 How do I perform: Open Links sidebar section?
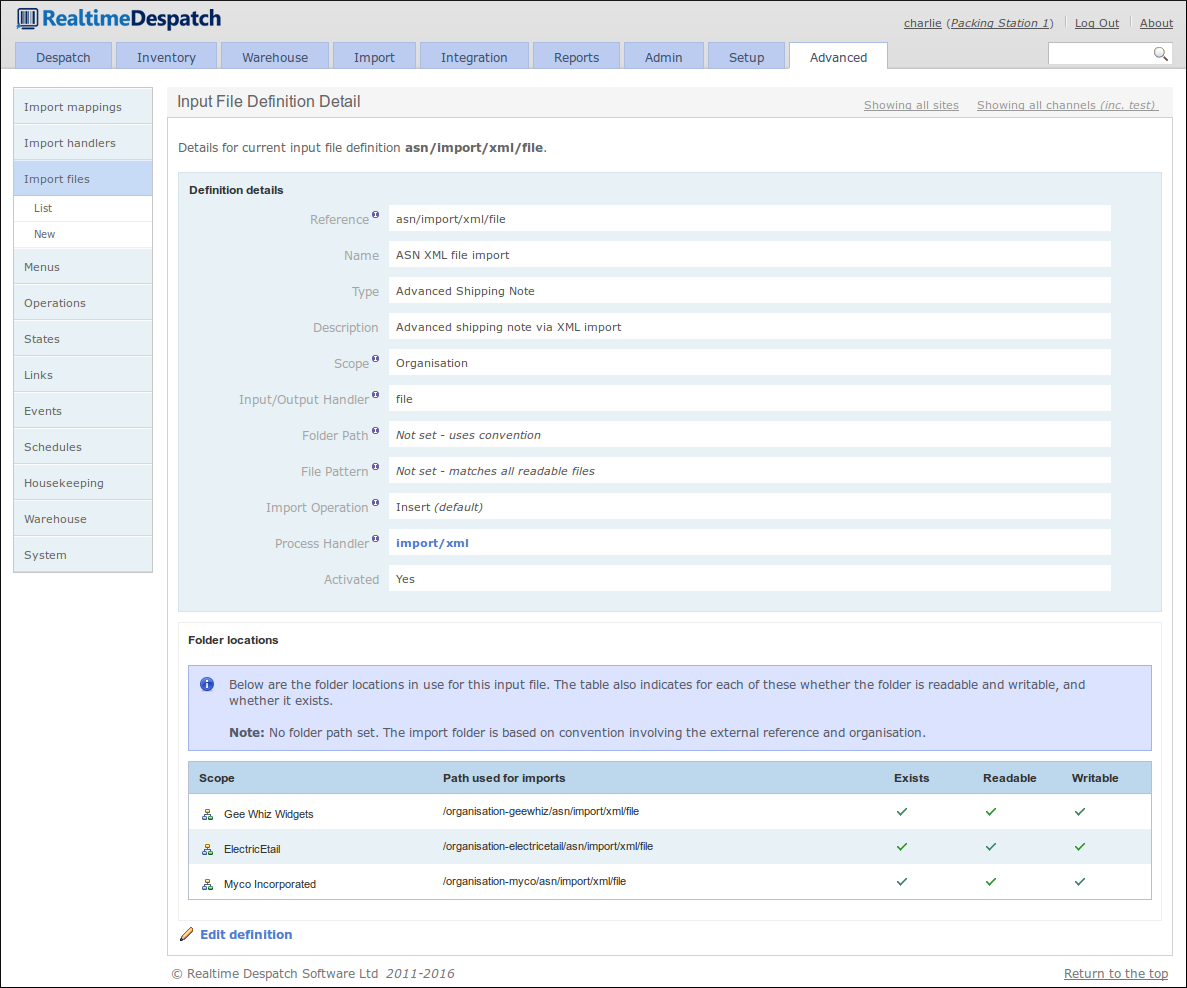(83, 375)
